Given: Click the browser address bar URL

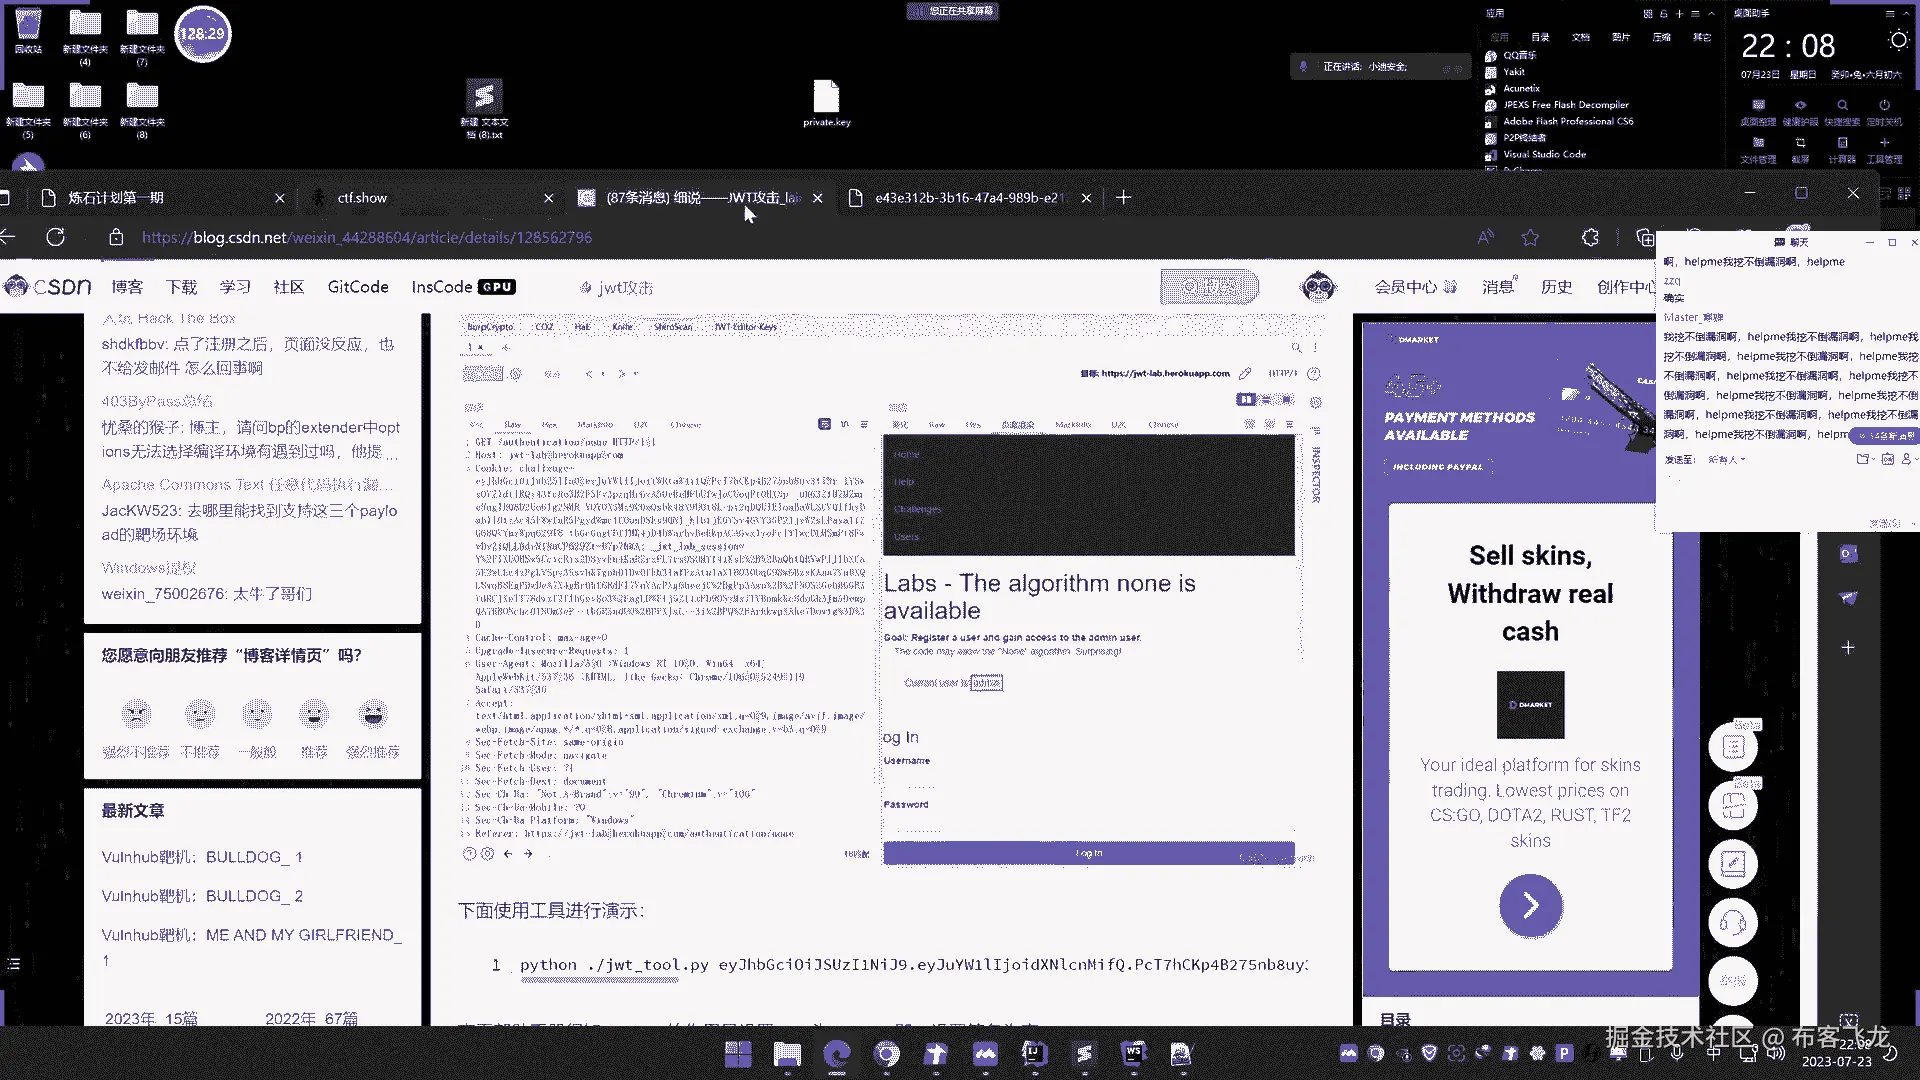Looking at the screenshot, I should [367, 238].
